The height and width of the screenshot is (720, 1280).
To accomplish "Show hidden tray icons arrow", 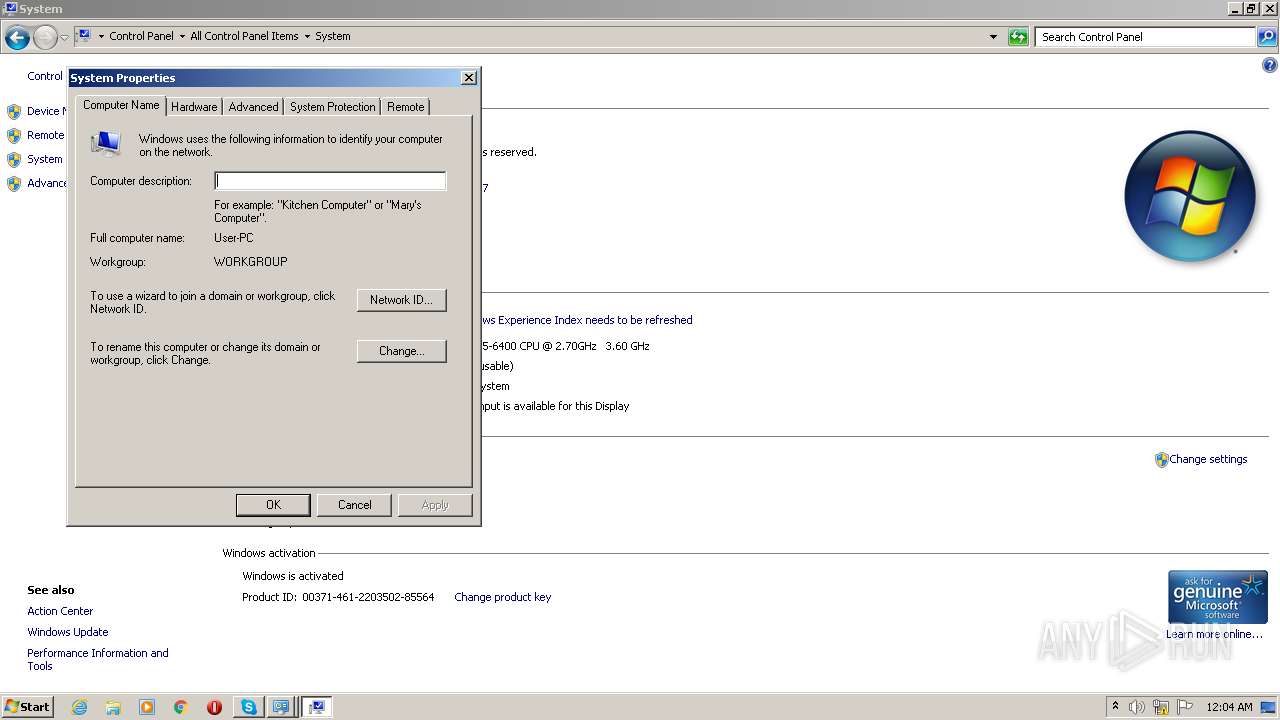I will [x=1115, y=706].
